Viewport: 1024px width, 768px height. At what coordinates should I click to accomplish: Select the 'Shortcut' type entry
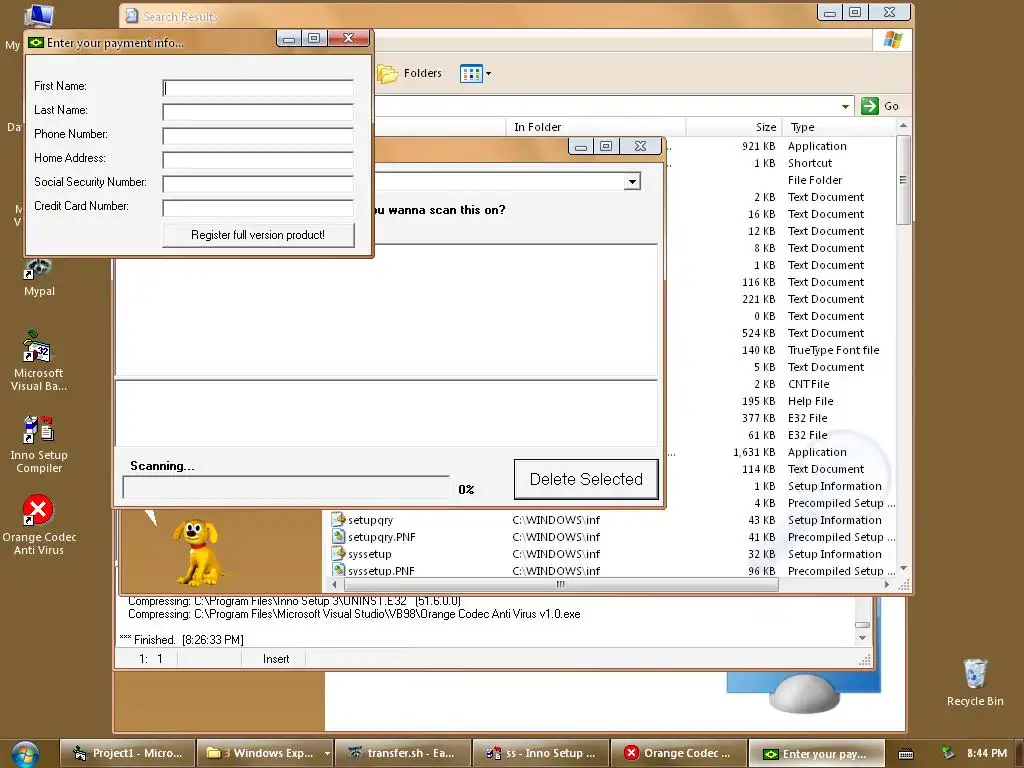810,163
